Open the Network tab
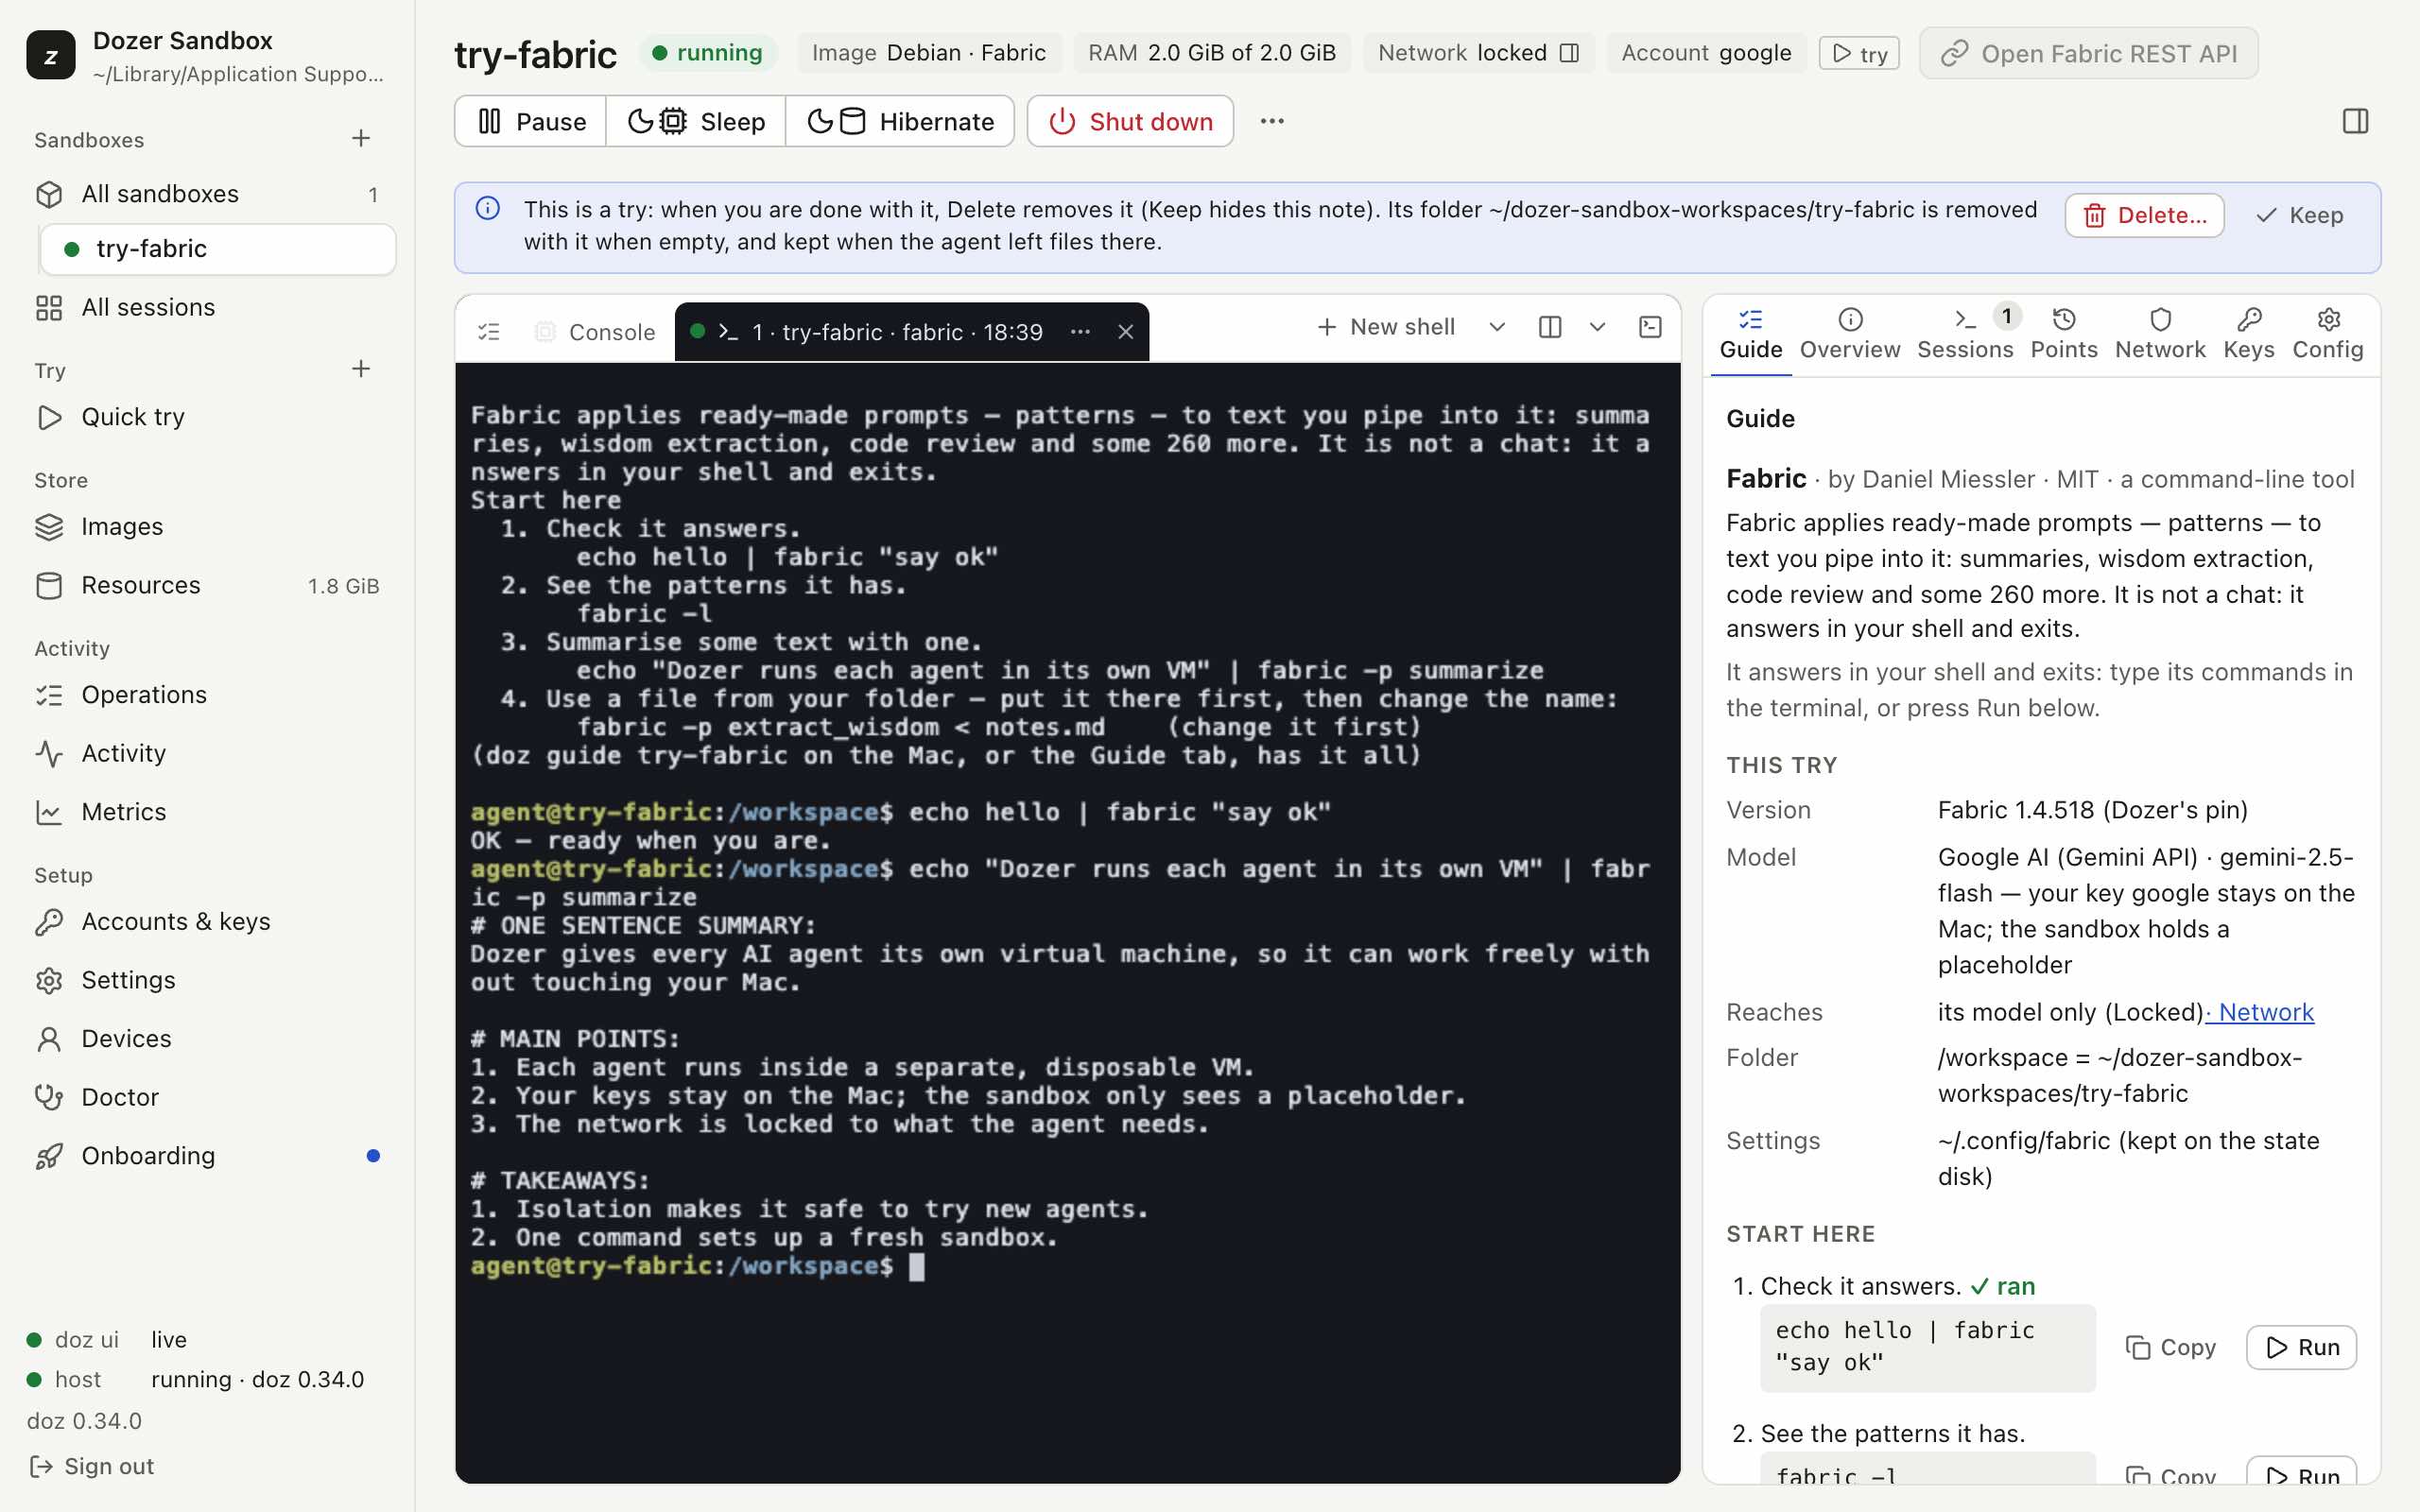 [x=2160, y=333]
